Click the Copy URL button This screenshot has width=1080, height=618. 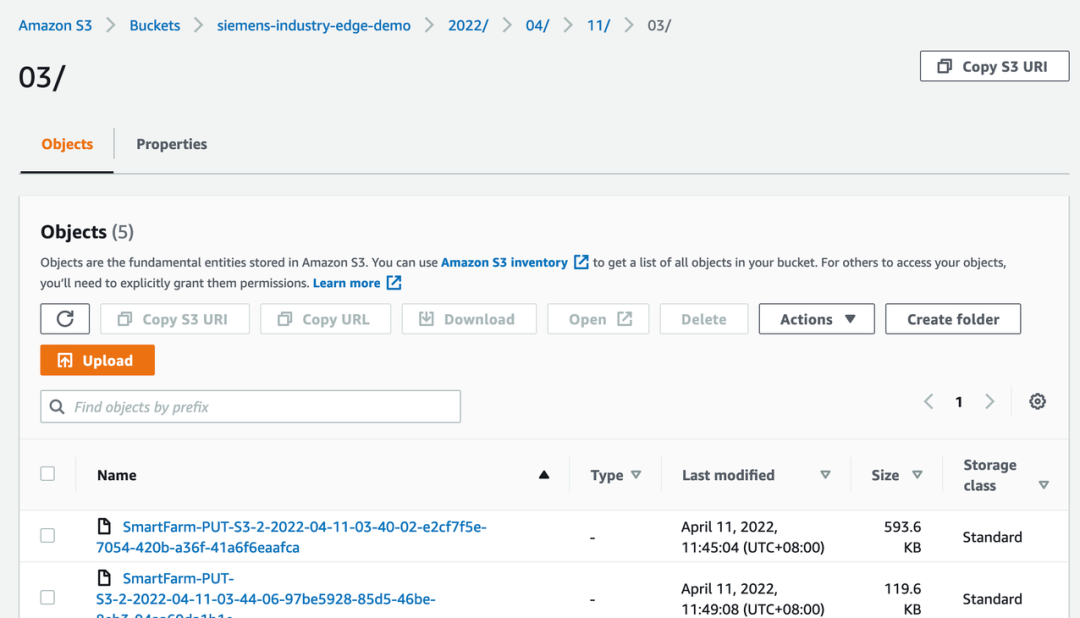click(325, 319)
